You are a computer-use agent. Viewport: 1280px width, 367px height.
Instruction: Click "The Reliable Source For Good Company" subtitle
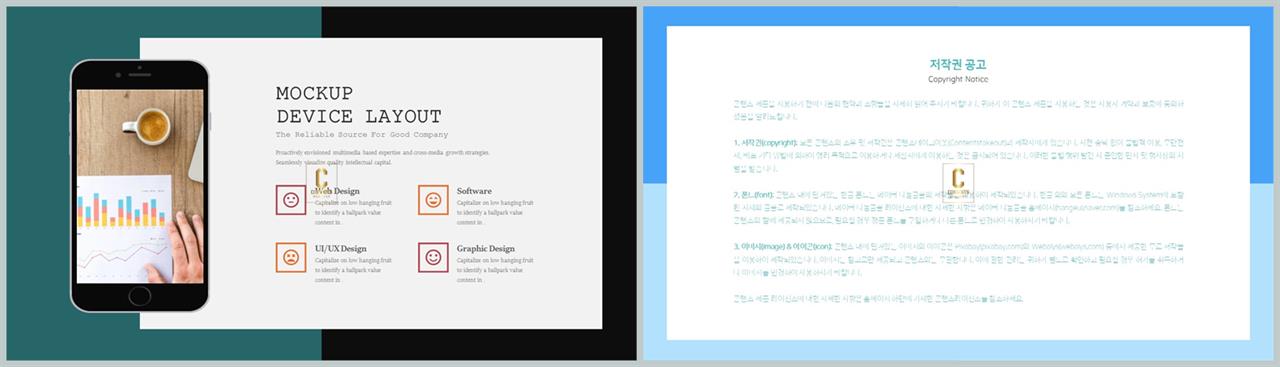coord(362,134)
